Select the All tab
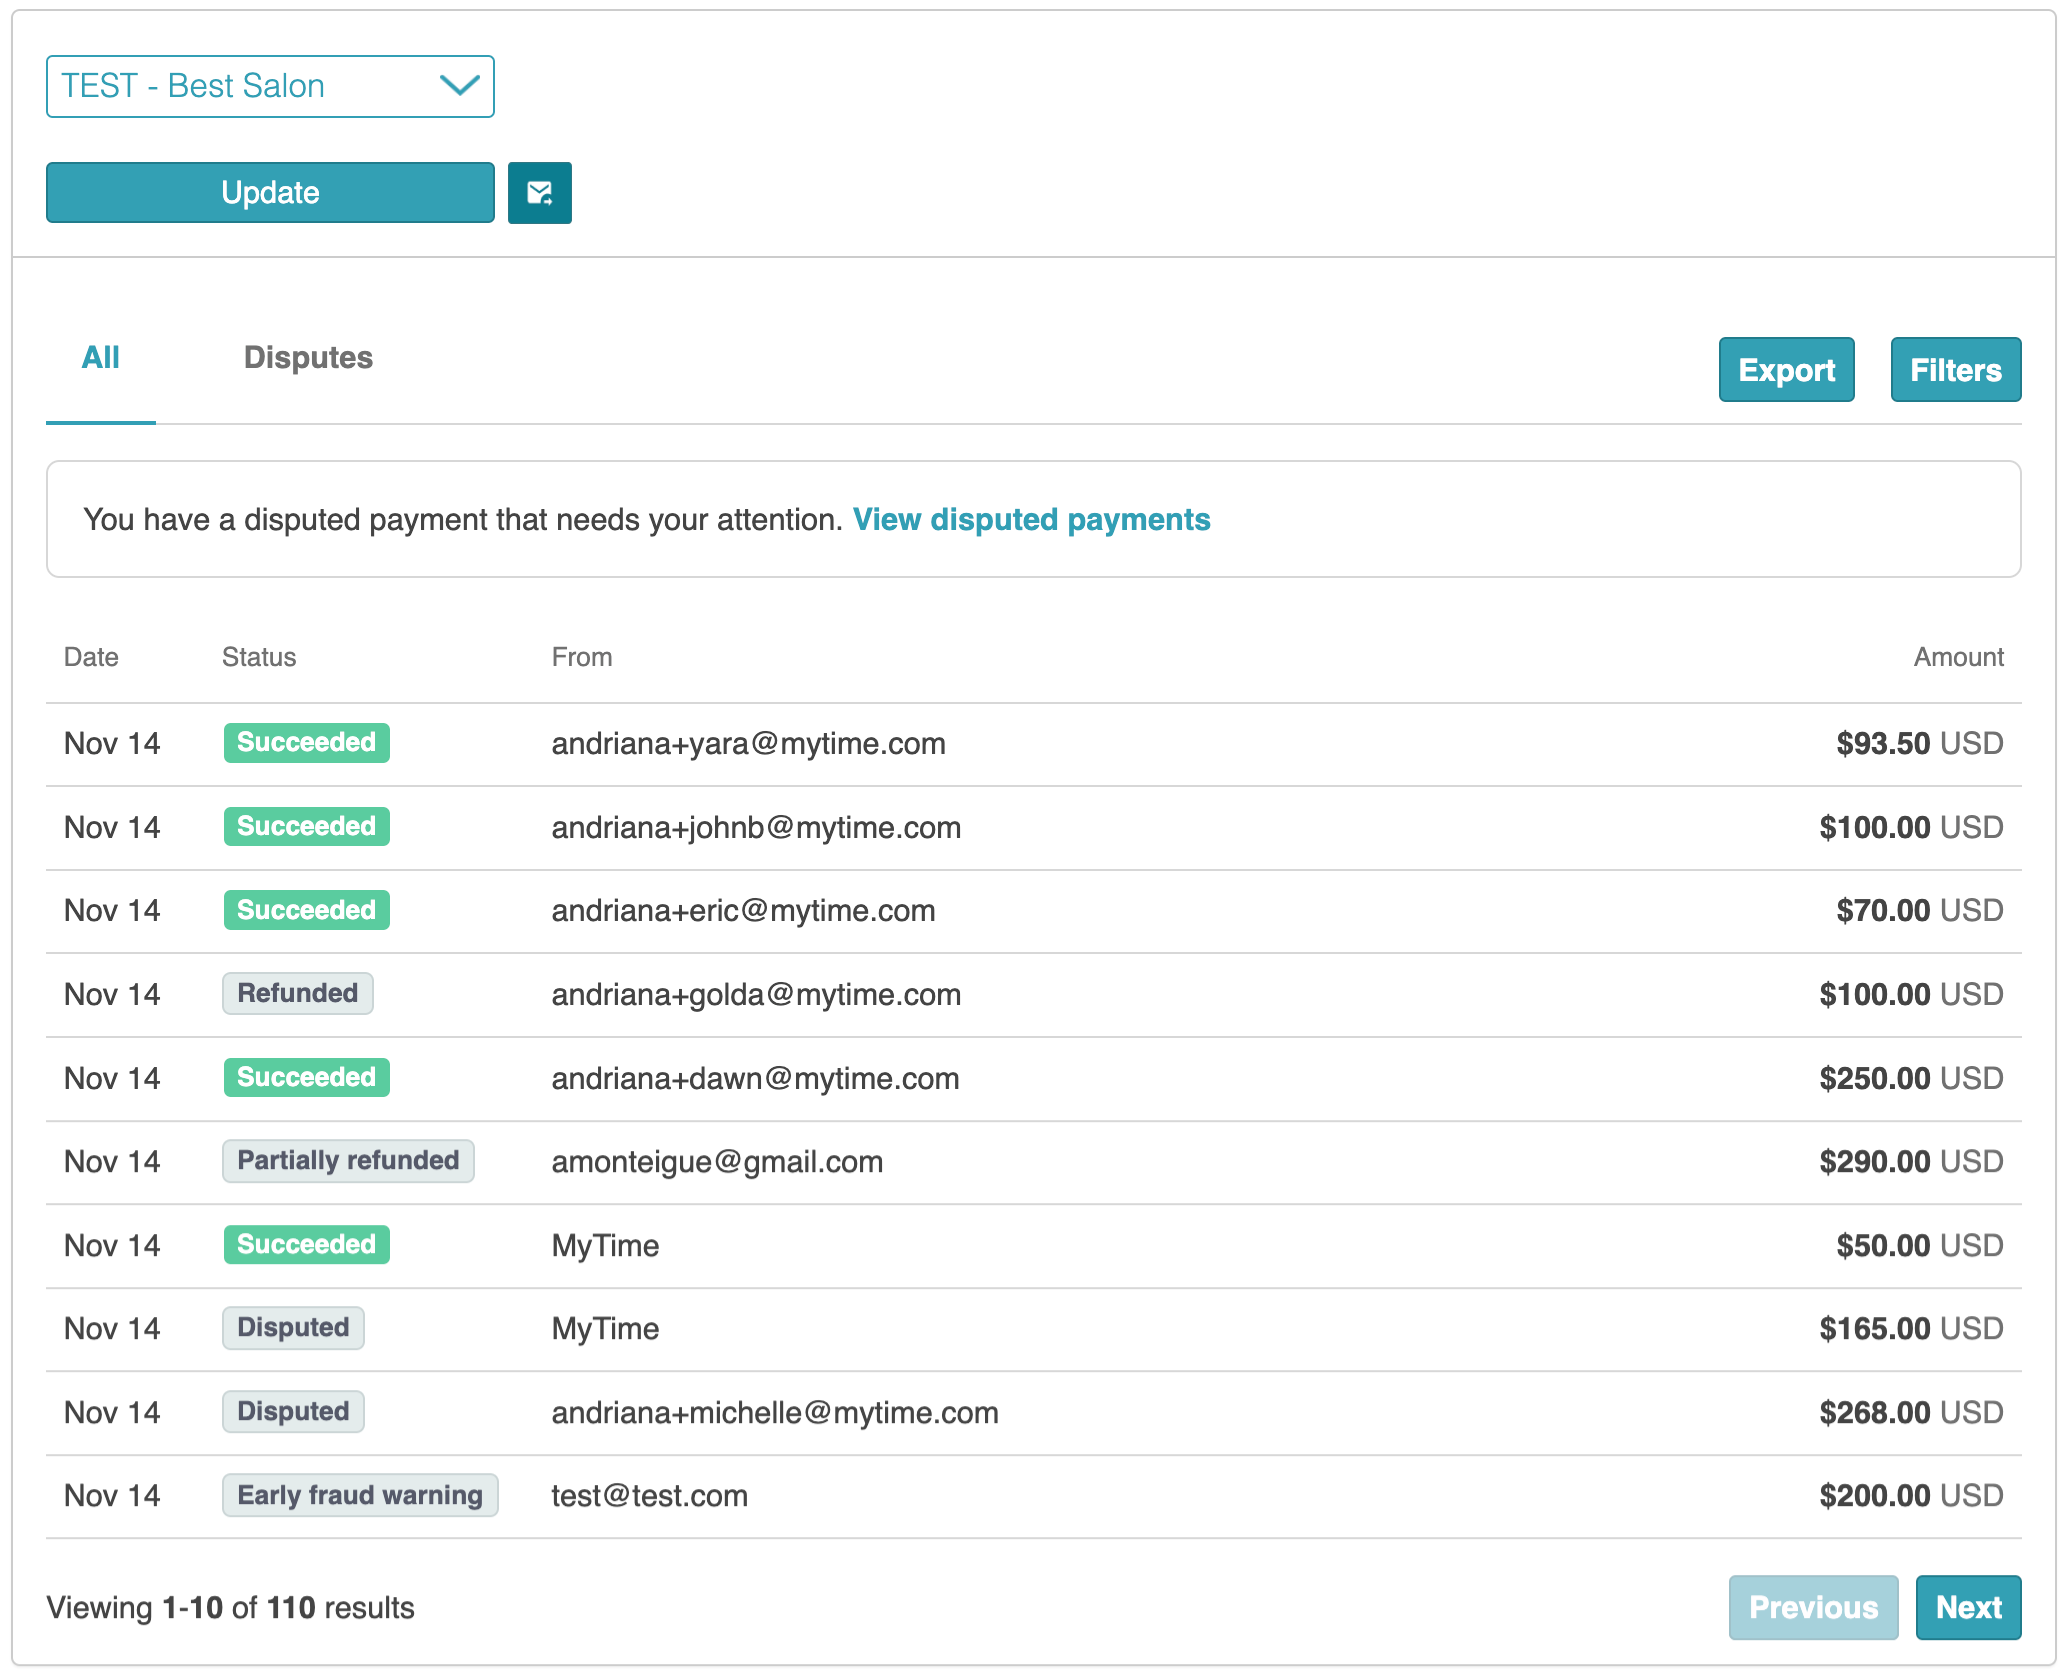The image size is (2066, 1677). click(100, 358)
